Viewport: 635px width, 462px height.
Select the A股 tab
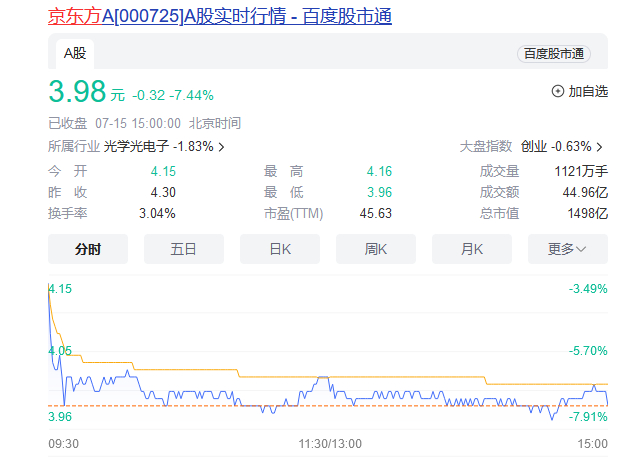pyautogui.click(x=75, y=53)
